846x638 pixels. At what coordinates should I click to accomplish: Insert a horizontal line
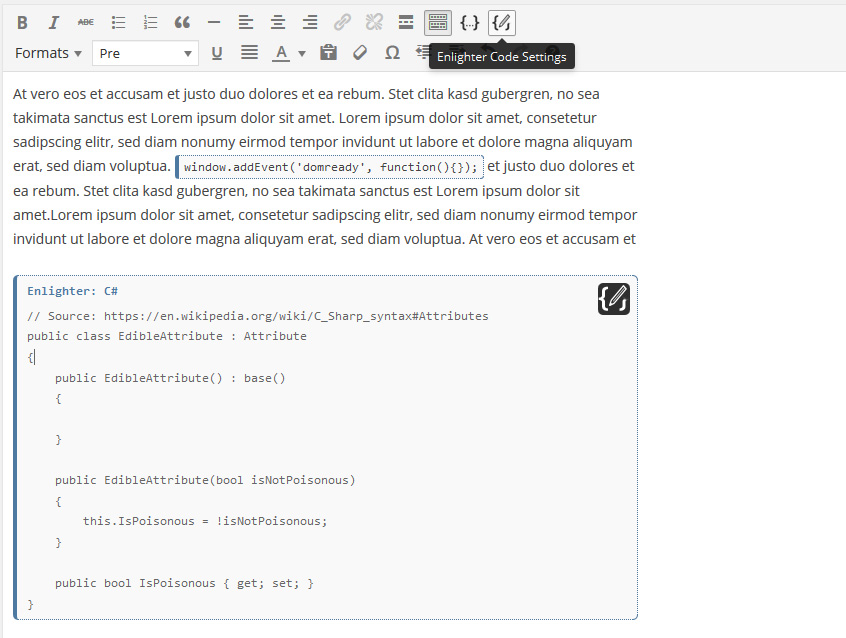click(214, 22)
